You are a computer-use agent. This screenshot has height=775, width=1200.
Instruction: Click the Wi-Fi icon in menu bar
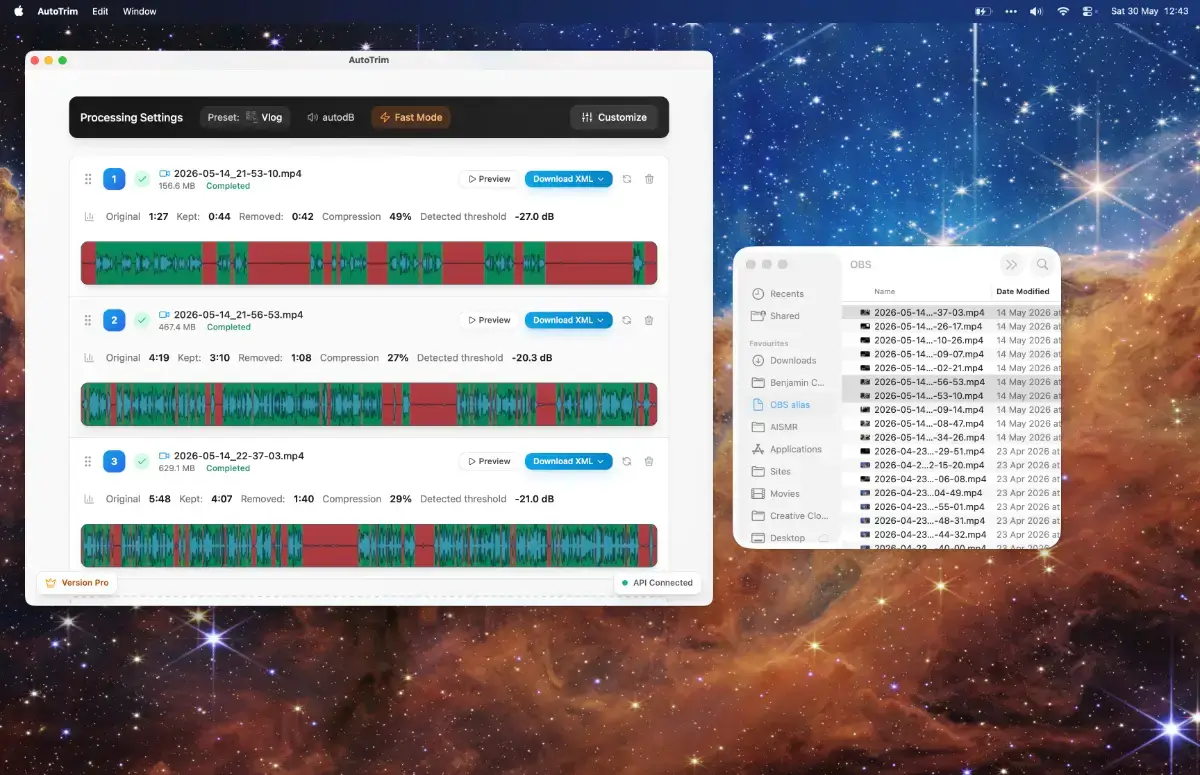(1063, 11)
